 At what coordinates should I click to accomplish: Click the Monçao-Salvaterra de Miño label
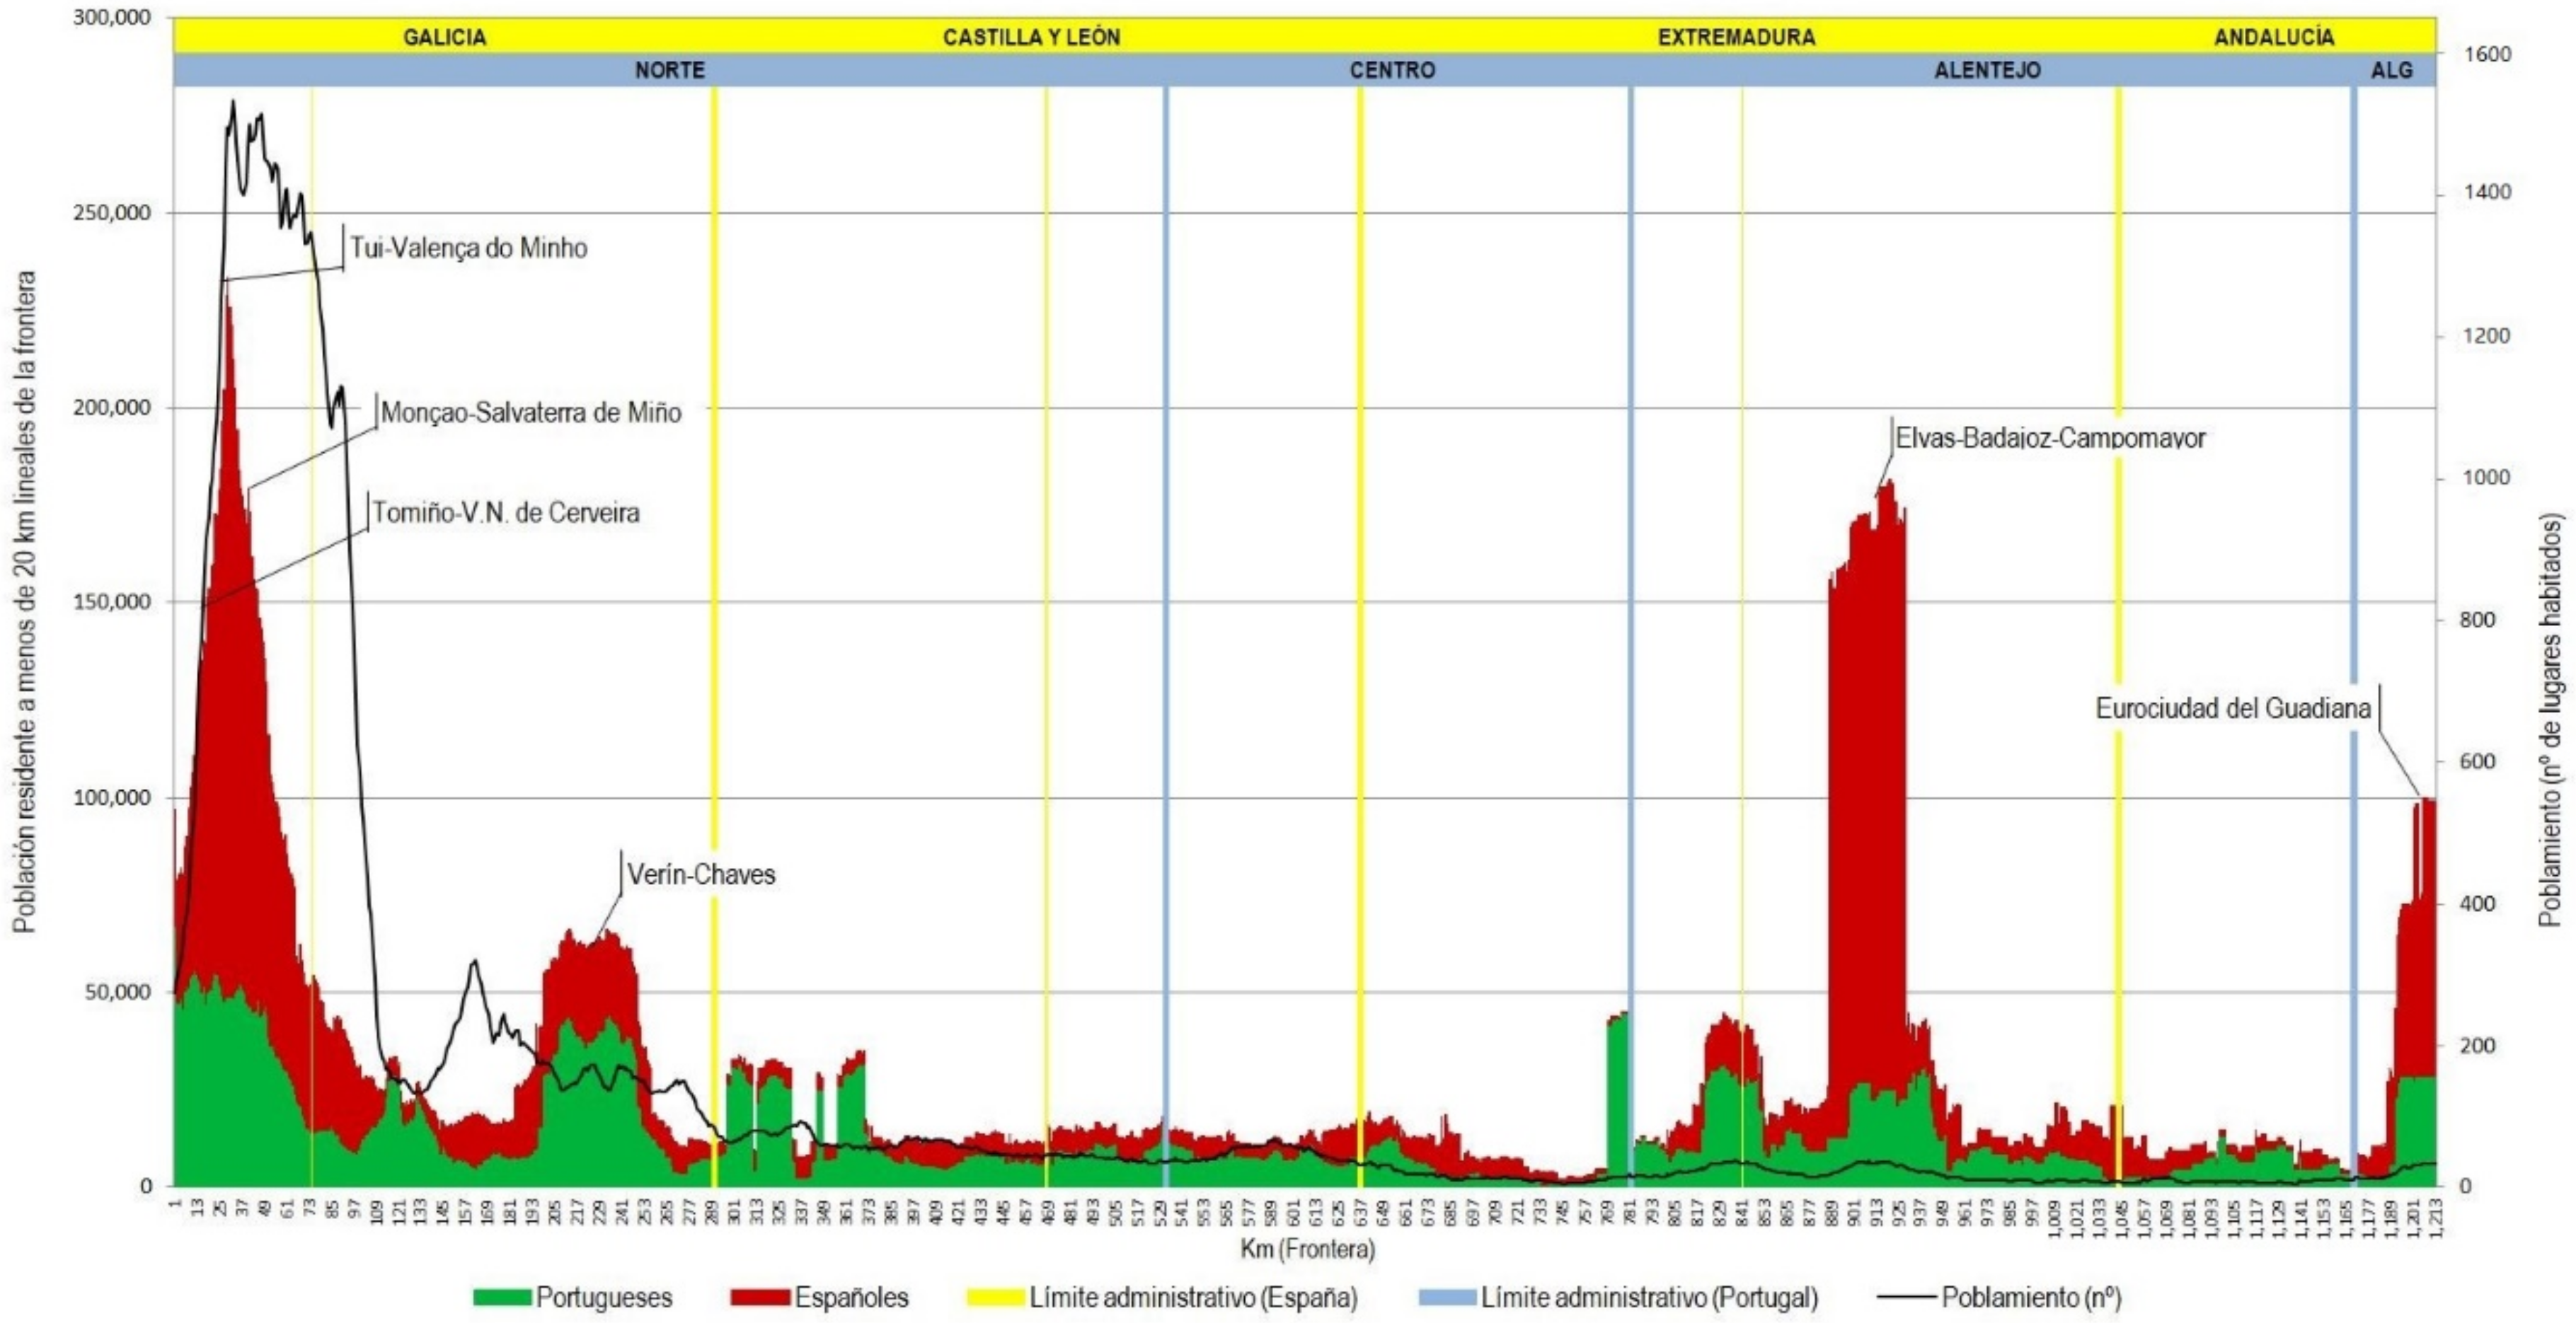(531, 412)
